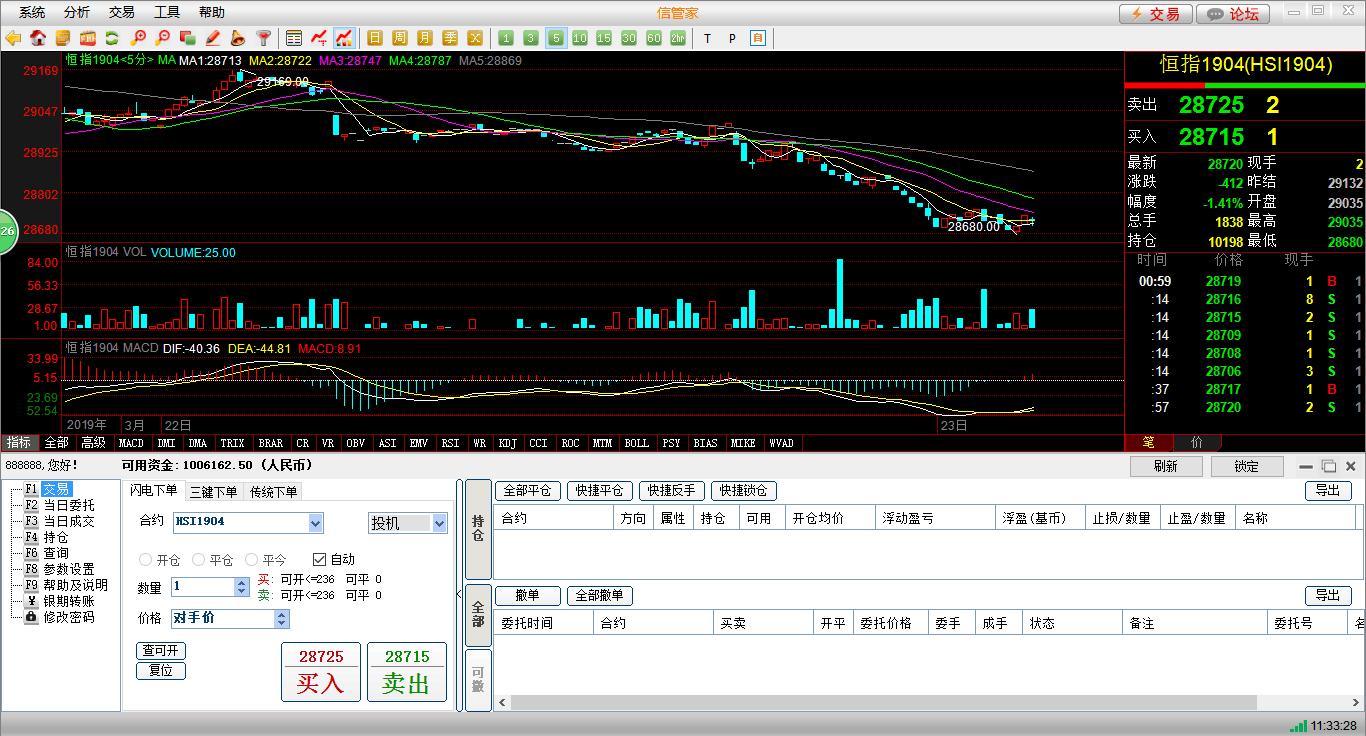Zoom out with the minus magnifier icon

[163, 38]
